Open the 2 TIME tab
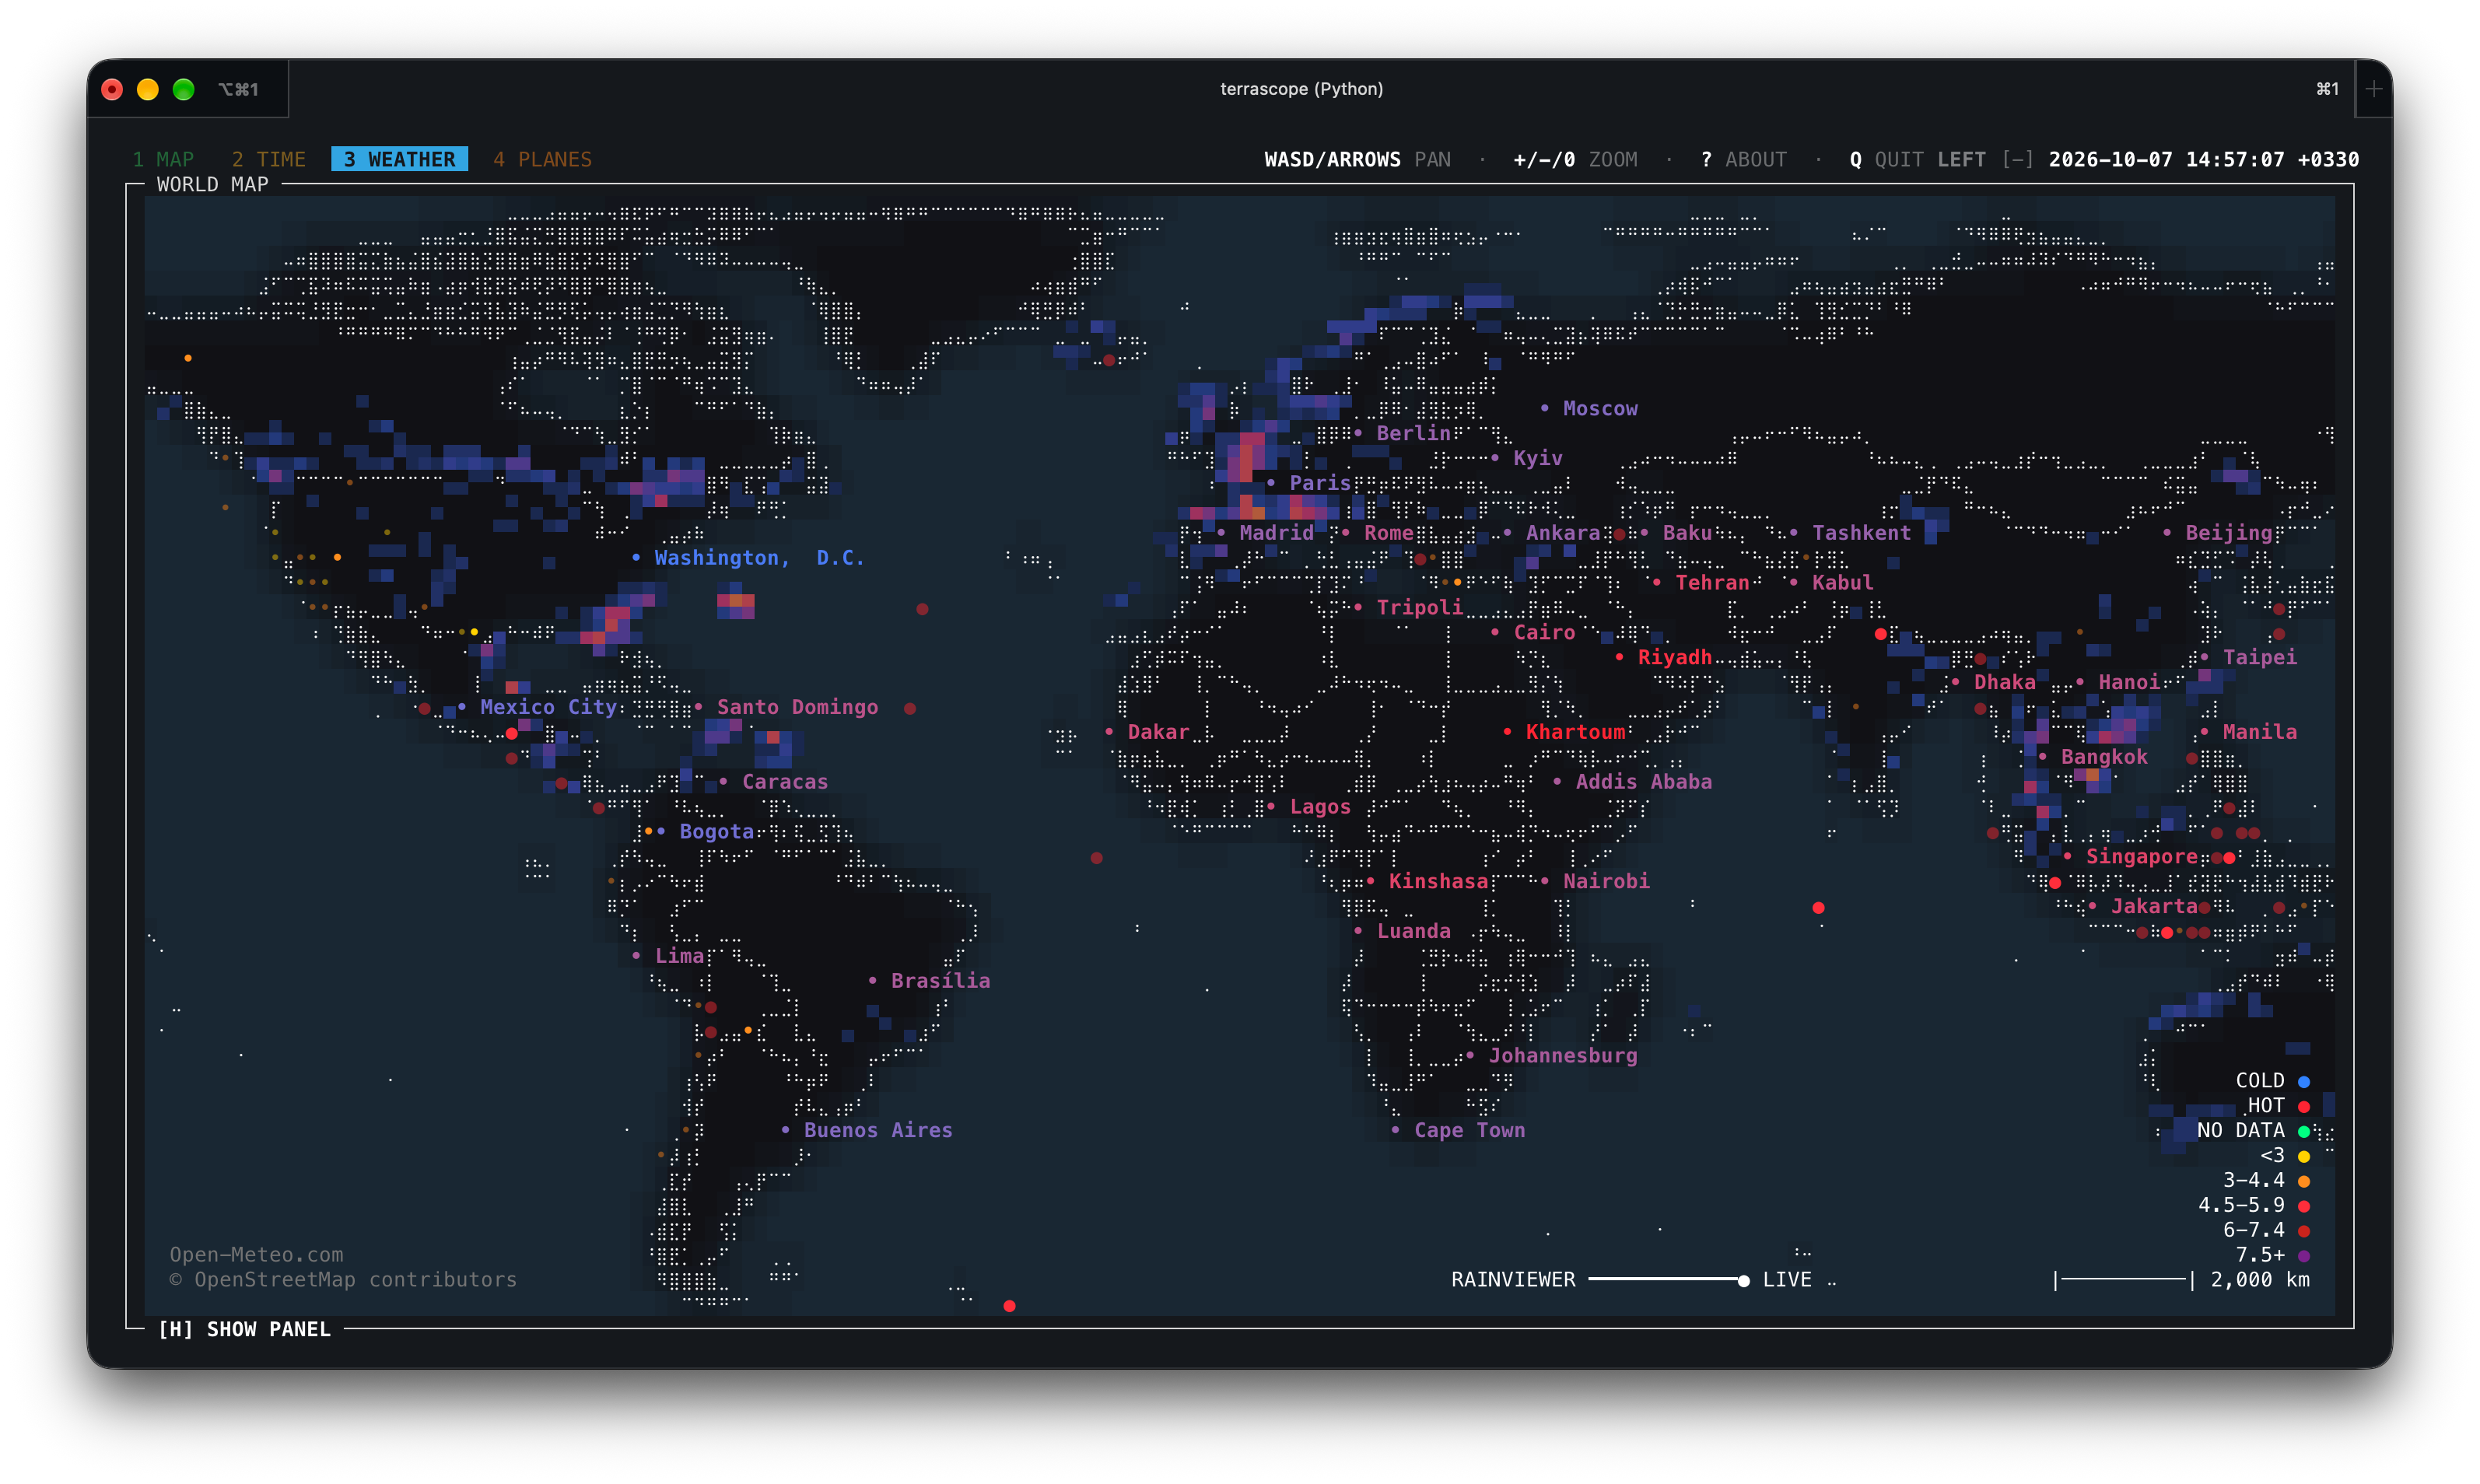The width and height of the screenshot is (2480, 1484). [x=269, y=159]
